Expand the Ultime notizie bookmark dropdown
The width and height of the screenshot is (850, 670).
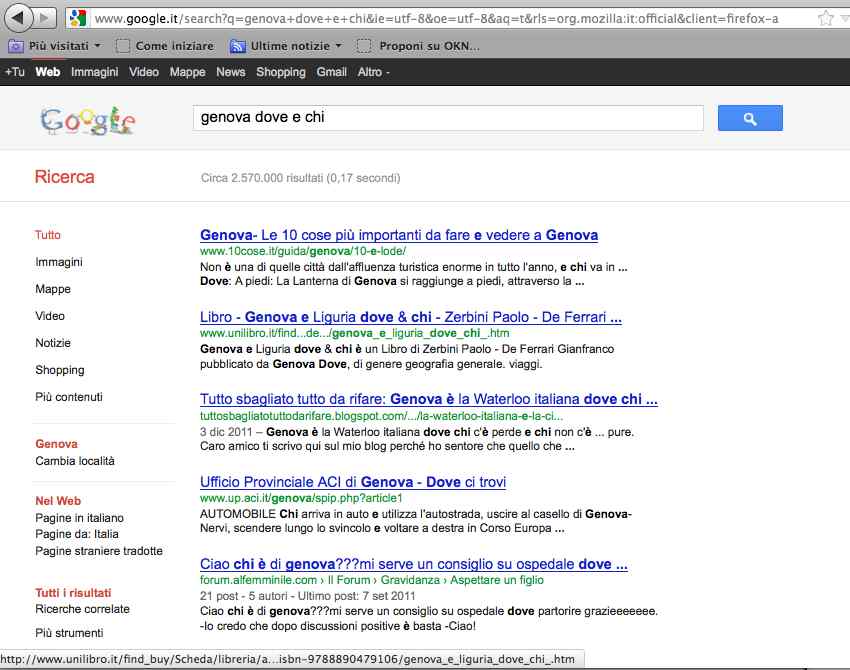point(338,46)
